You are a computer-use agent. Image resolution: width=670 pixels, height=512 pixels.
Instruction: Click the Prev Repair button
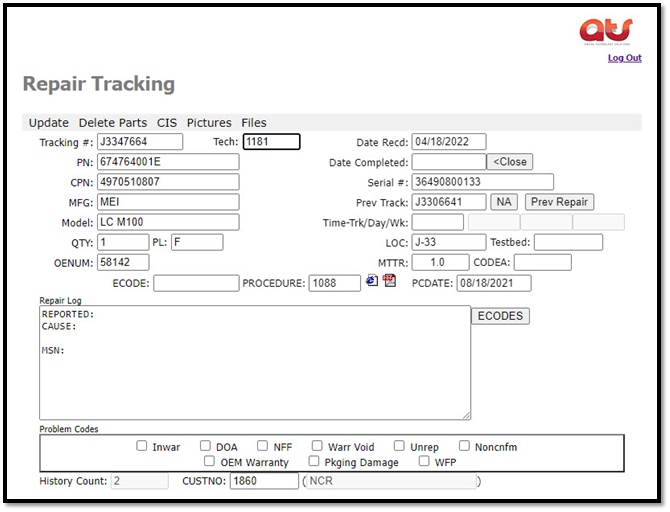click(x=559, y=202)
